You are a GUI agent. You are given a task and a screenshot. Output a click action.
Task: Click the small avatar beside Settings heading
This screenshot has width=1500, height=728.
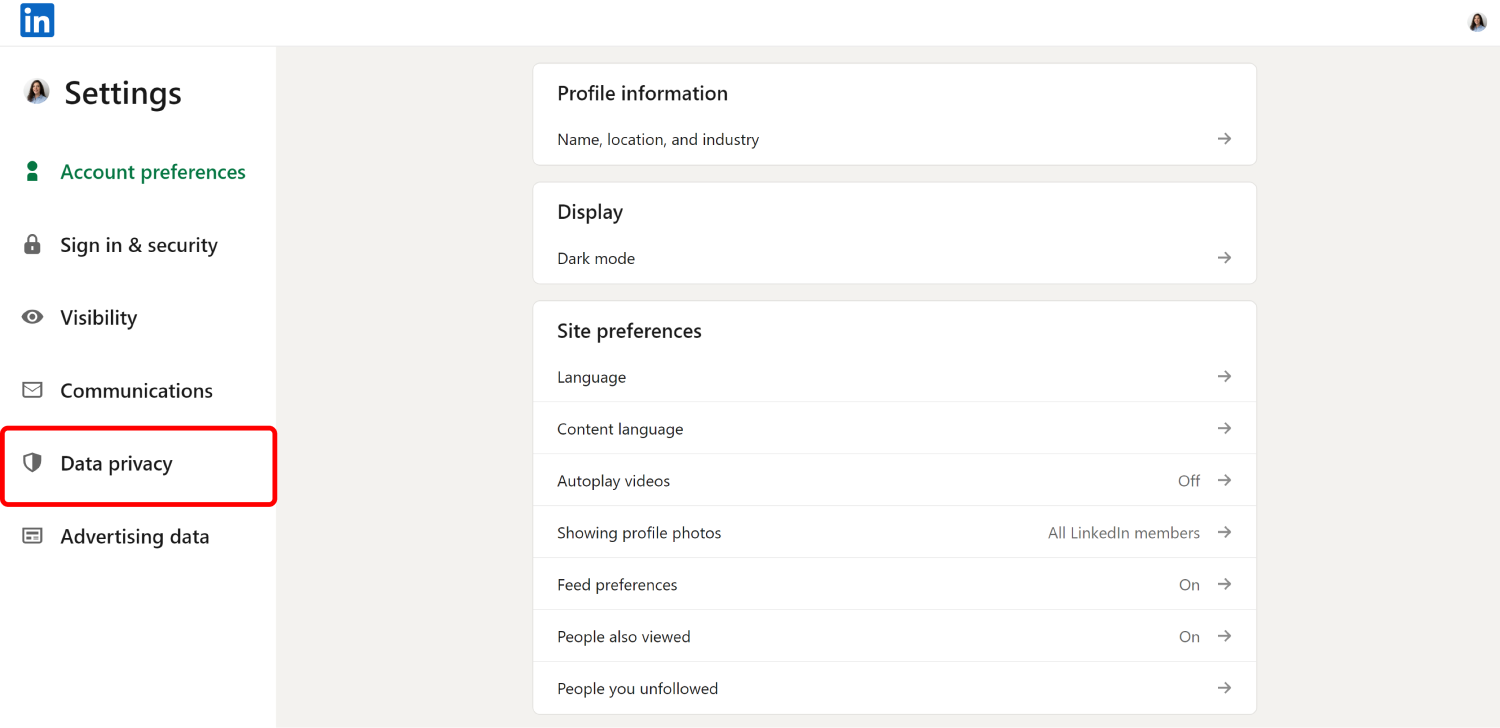pyautogui.click(x=37, y=92)
